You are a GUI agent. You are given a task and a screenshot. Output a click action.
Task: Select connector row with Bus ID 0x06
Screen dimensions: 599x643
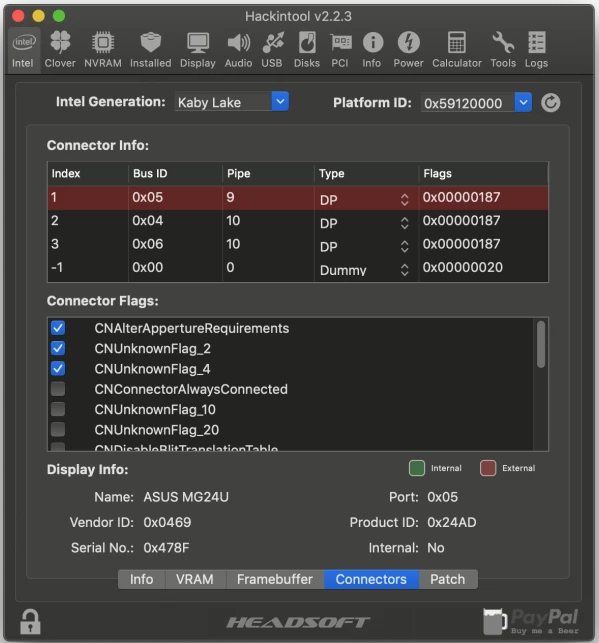(x=298, y=244)
